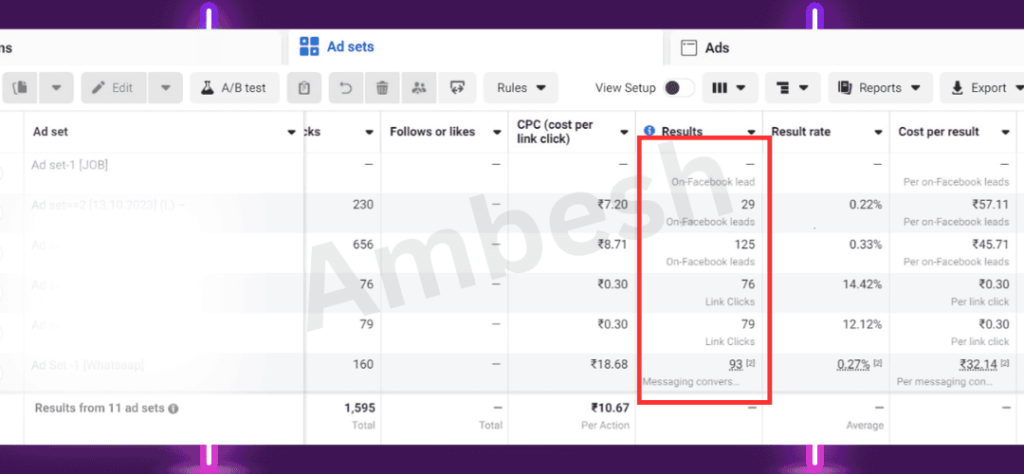This screenshot has height=474, width=1024.
Task: Click the preview share icon beside audience icon
Action: coord(457,88)
